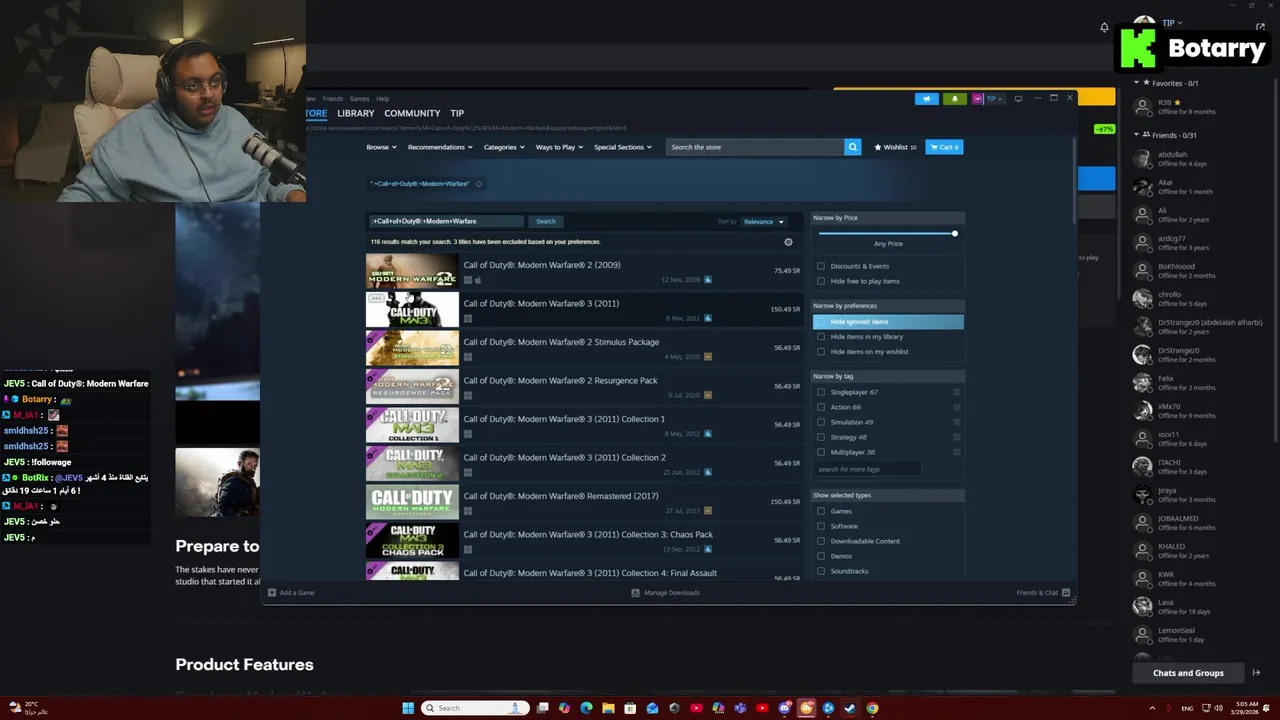Show only Games type
The image size is (1280, 720).
click(821, 511)
